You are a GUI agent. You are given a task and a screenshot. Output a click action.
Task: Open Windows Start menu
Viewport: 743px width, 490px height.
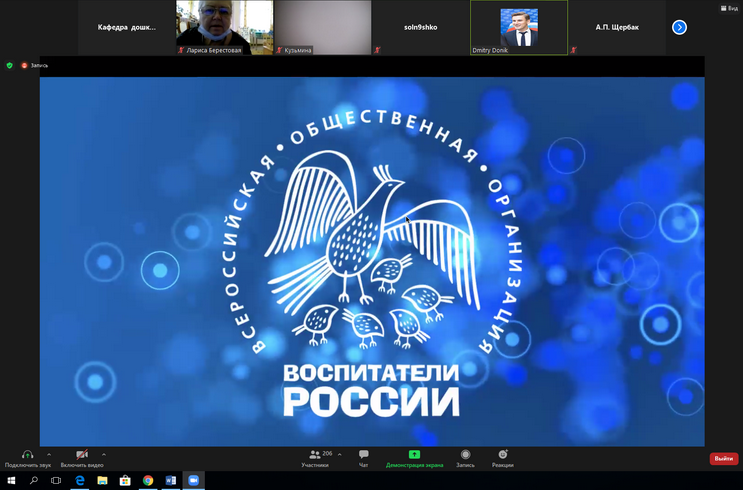click(x=11, y=481)
